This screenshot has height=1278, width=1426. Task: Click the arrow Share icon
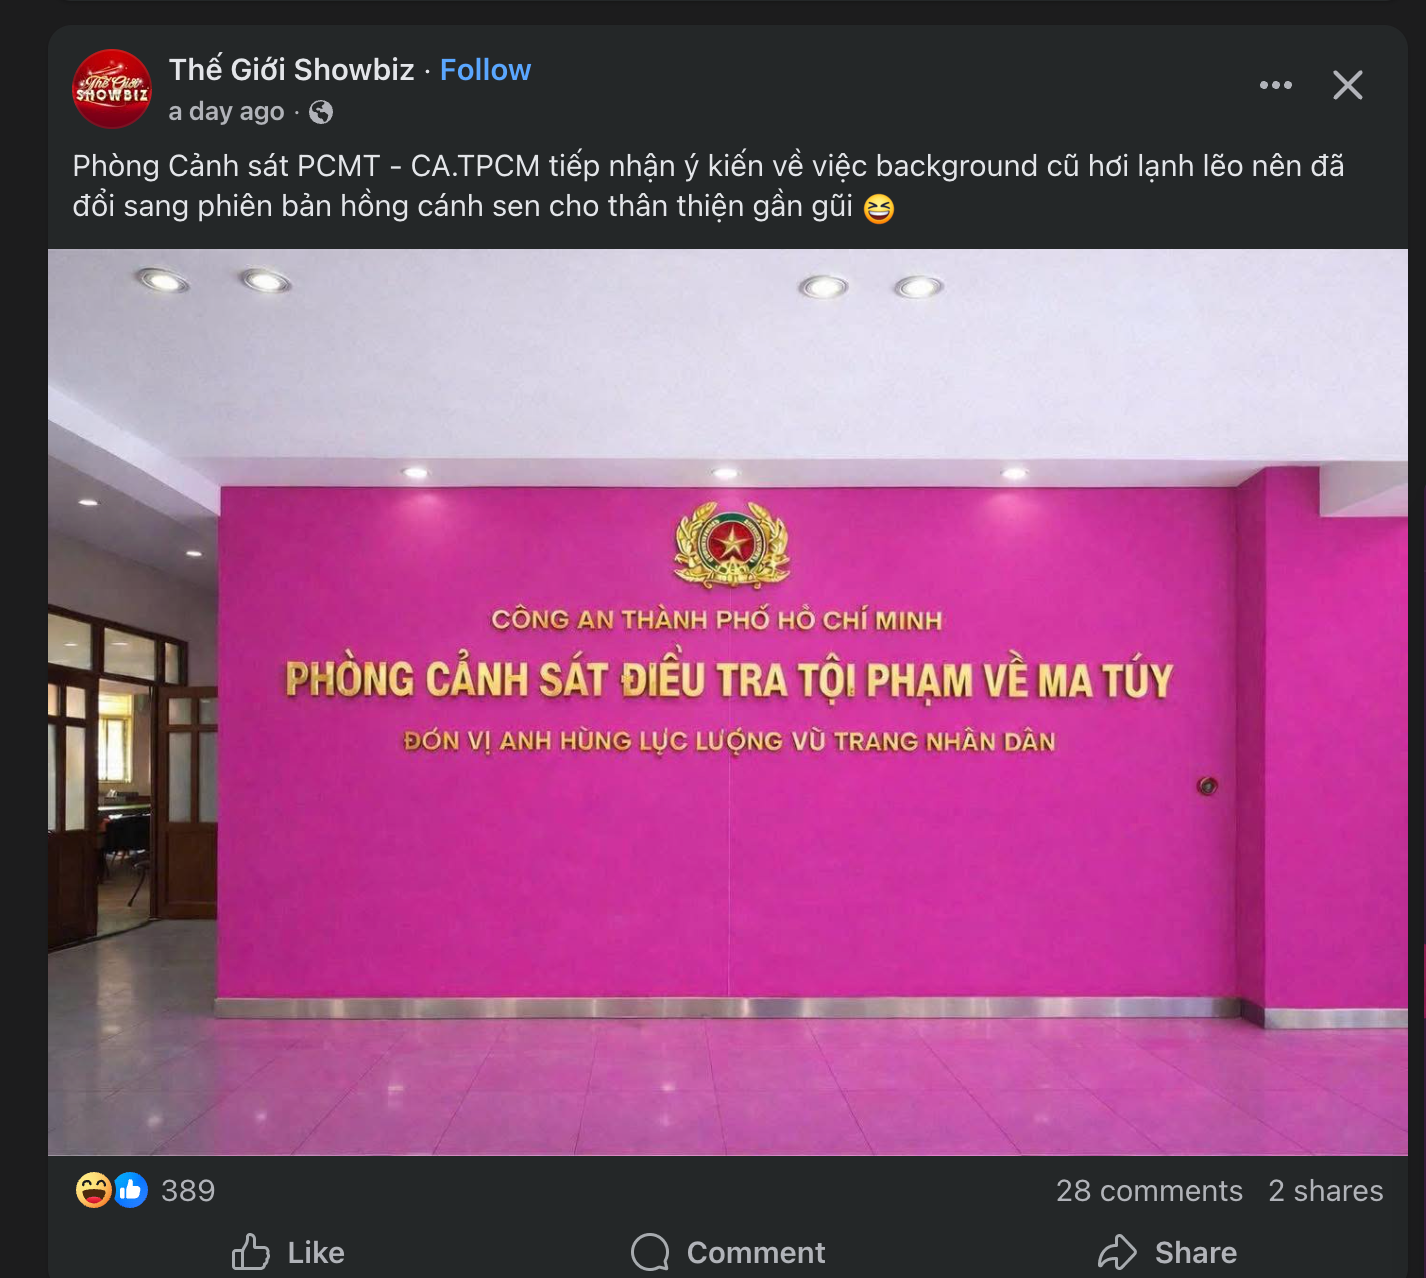[1117, 1252]
